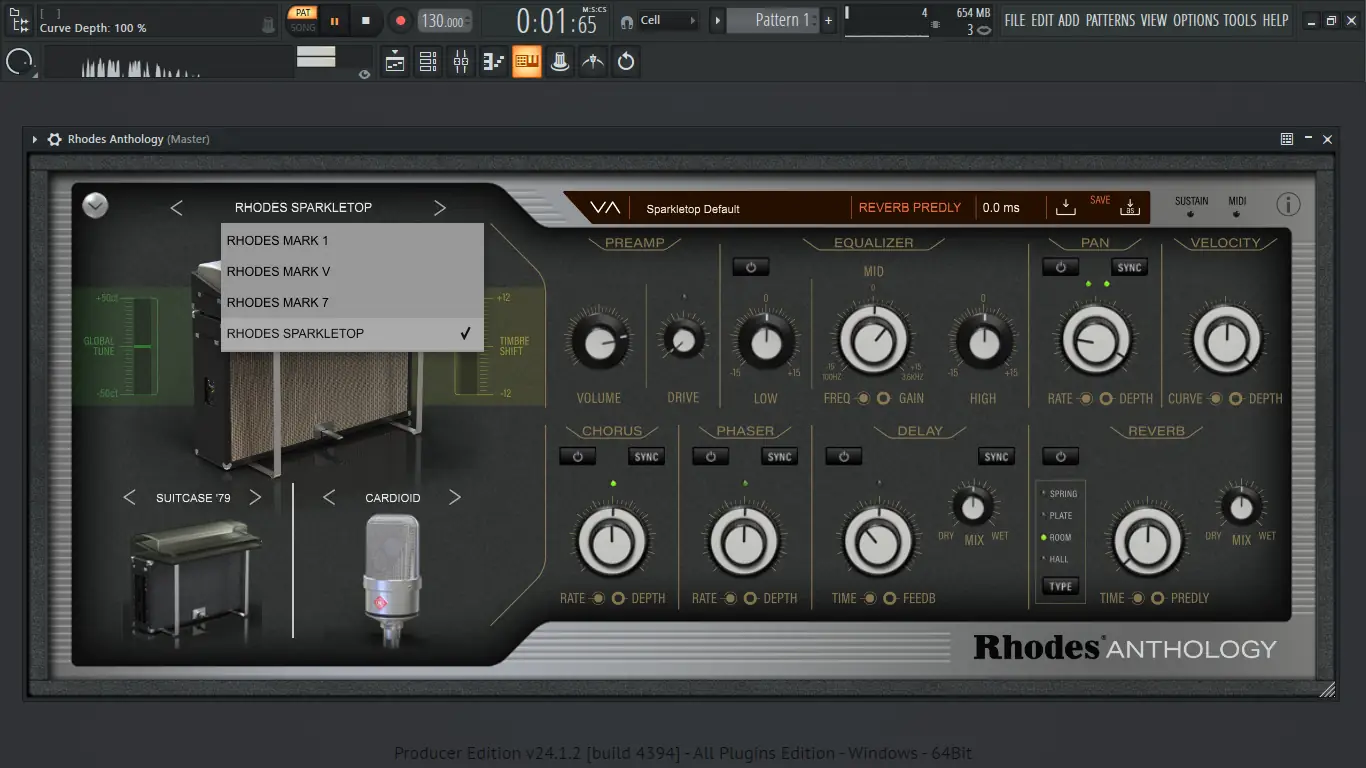Open the Cell snap dropdown
This screenshot has width=1366, height=768.
click(668, 20)
